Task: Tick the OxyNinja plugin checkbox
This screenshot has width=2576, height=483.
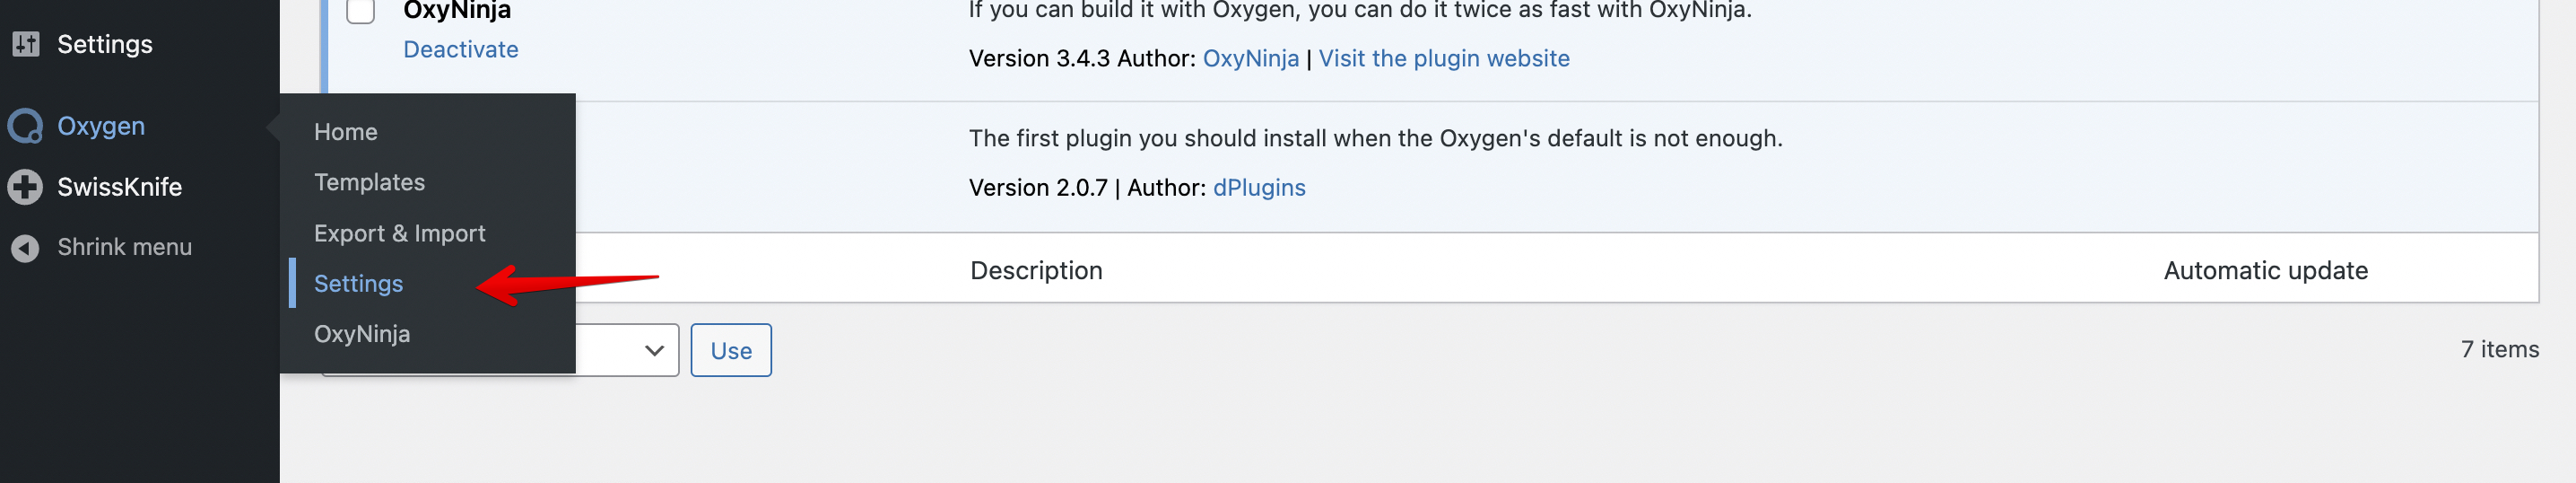Action: point(360,11)
